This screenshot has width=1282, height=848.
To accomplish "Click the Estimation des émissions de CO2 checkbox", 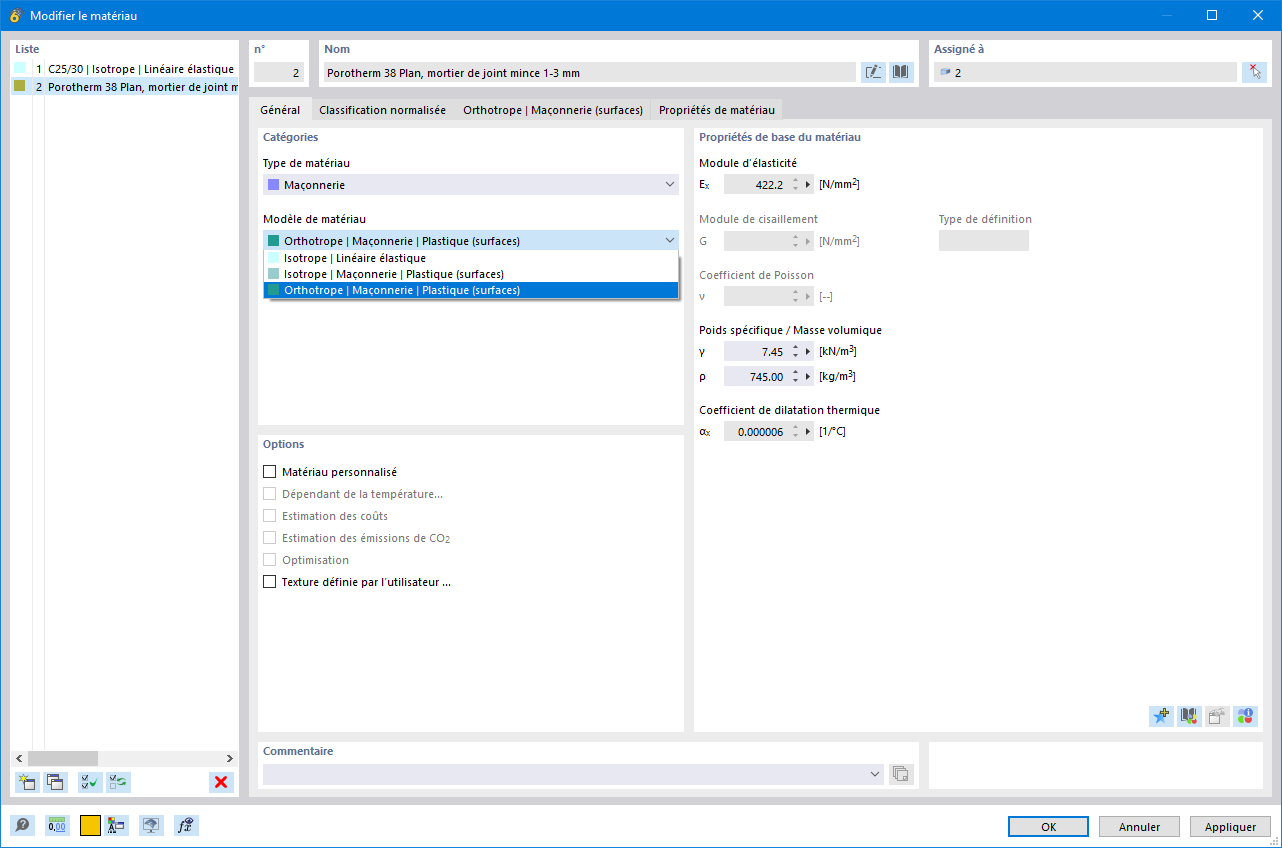I will (269, 538).
